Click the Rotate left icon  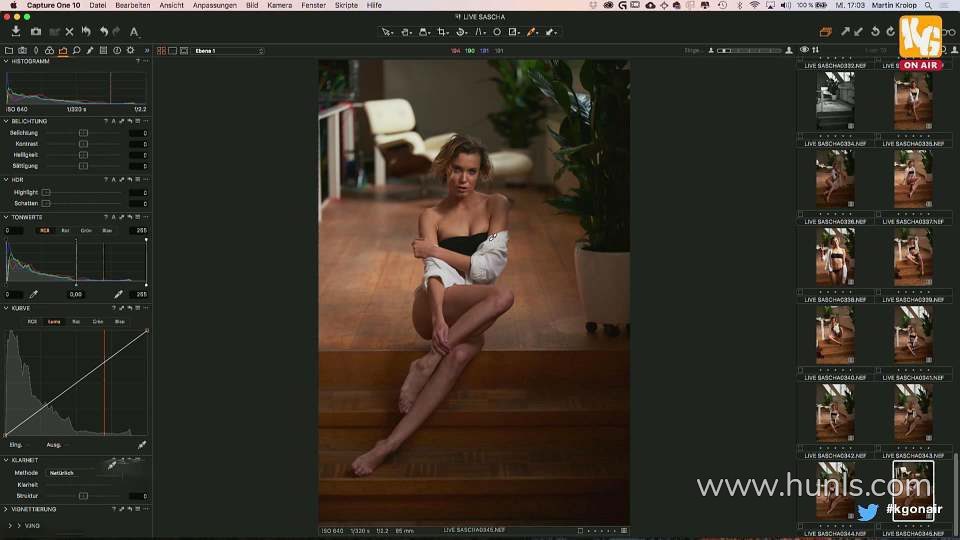tap(875, 32)
